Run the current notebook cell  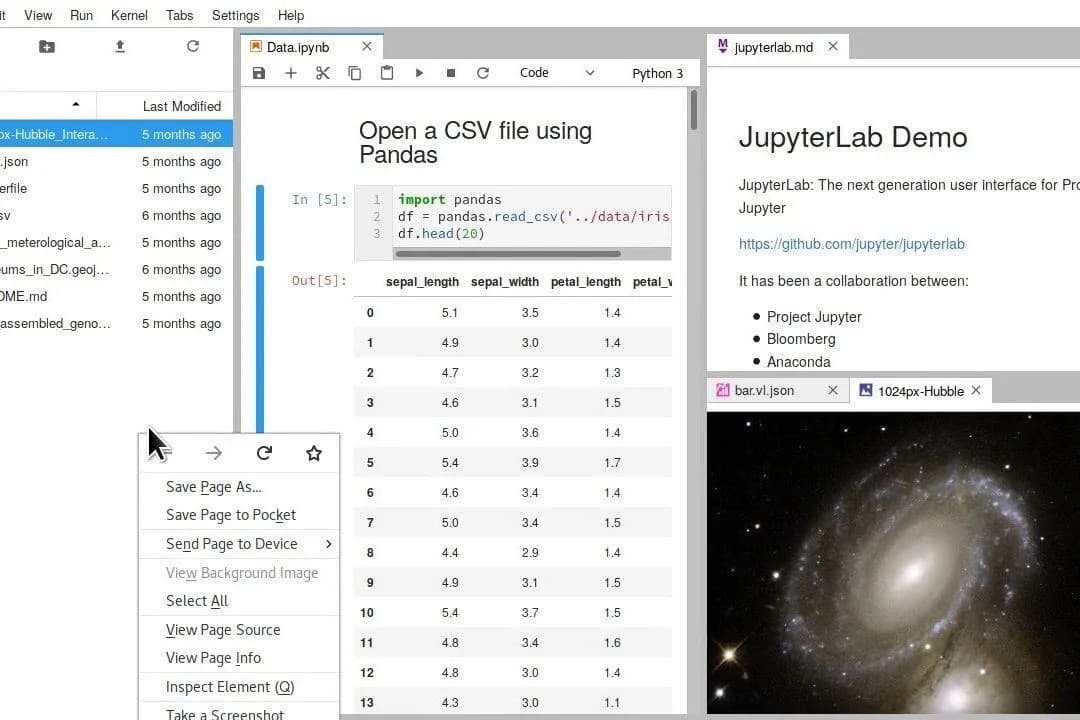[x=419, y=72]
